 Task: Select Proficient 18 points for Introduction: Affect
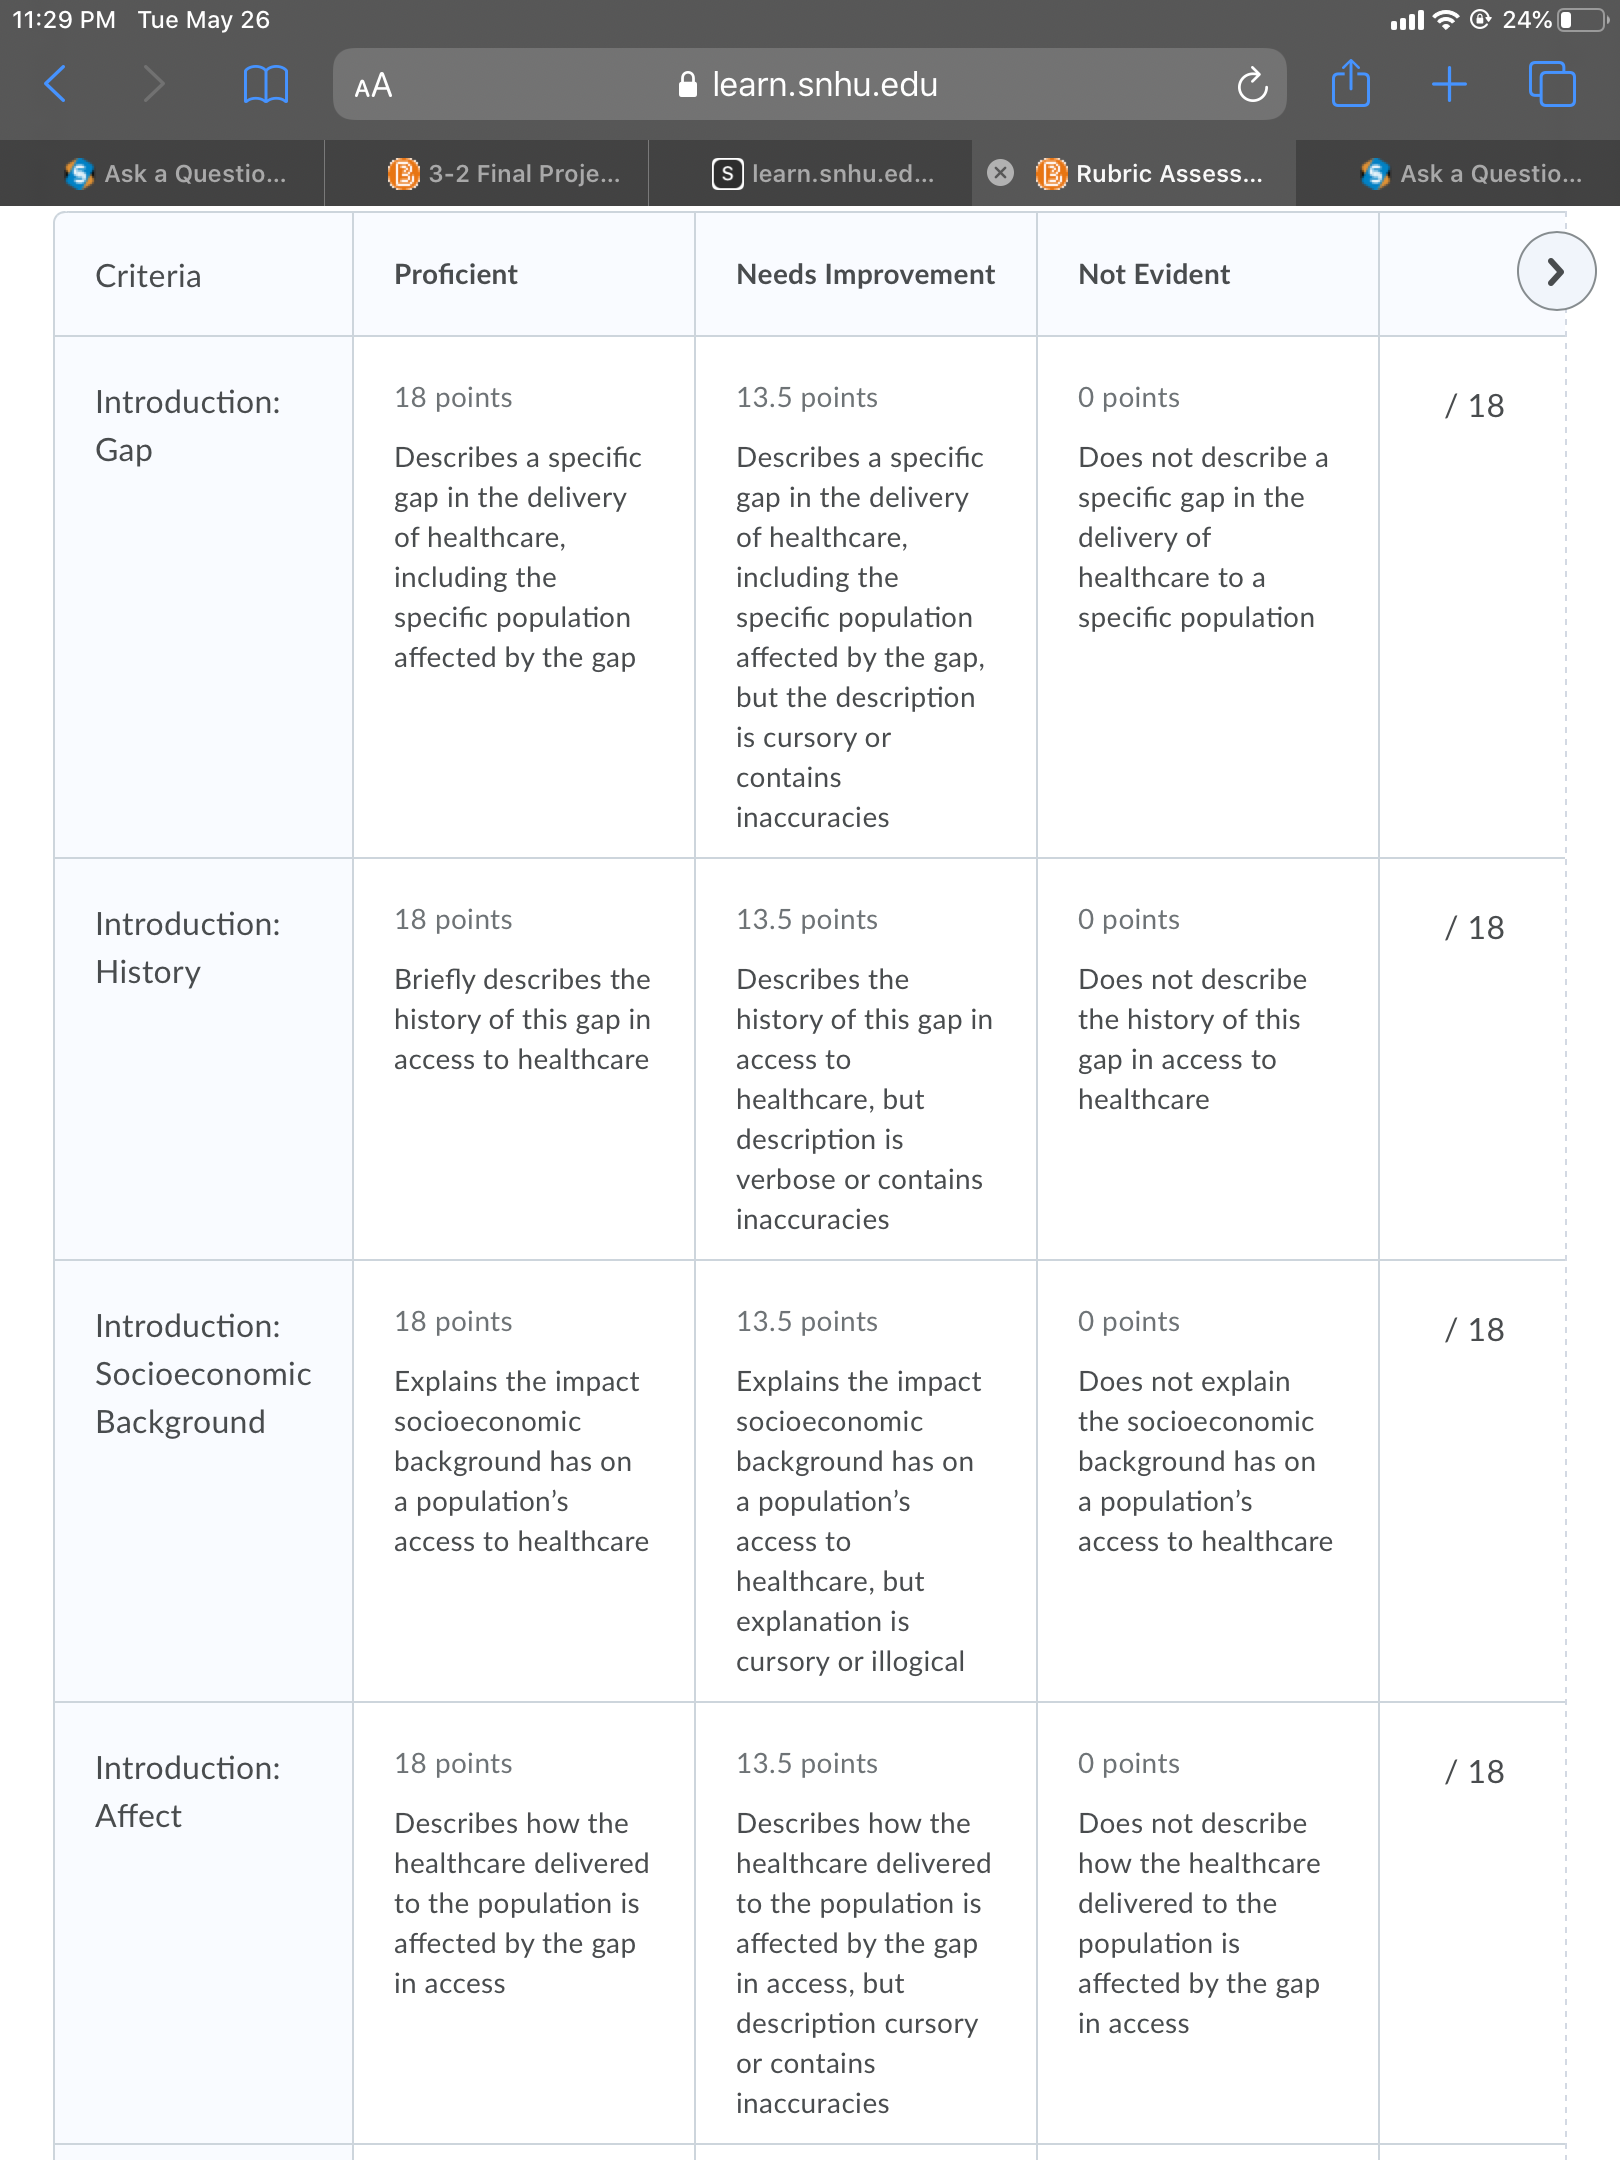click(x=523, y=1873)
